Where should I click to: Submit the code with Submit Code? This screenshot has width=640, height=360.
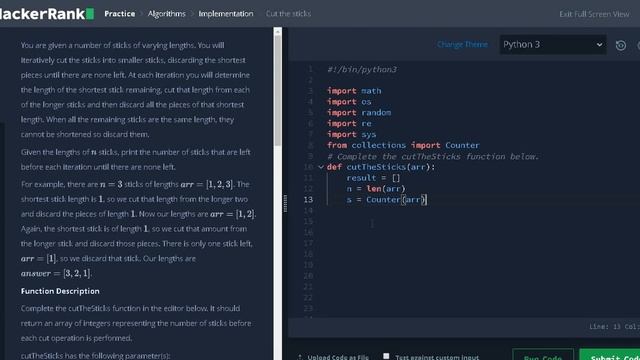point(611,355)
